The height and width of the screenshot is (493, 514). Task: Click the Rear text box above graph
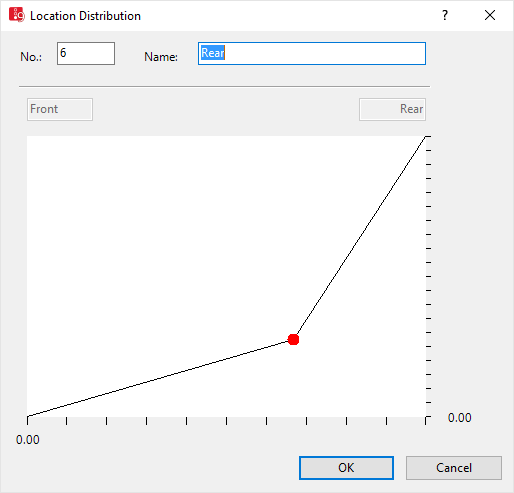(392, 109)
